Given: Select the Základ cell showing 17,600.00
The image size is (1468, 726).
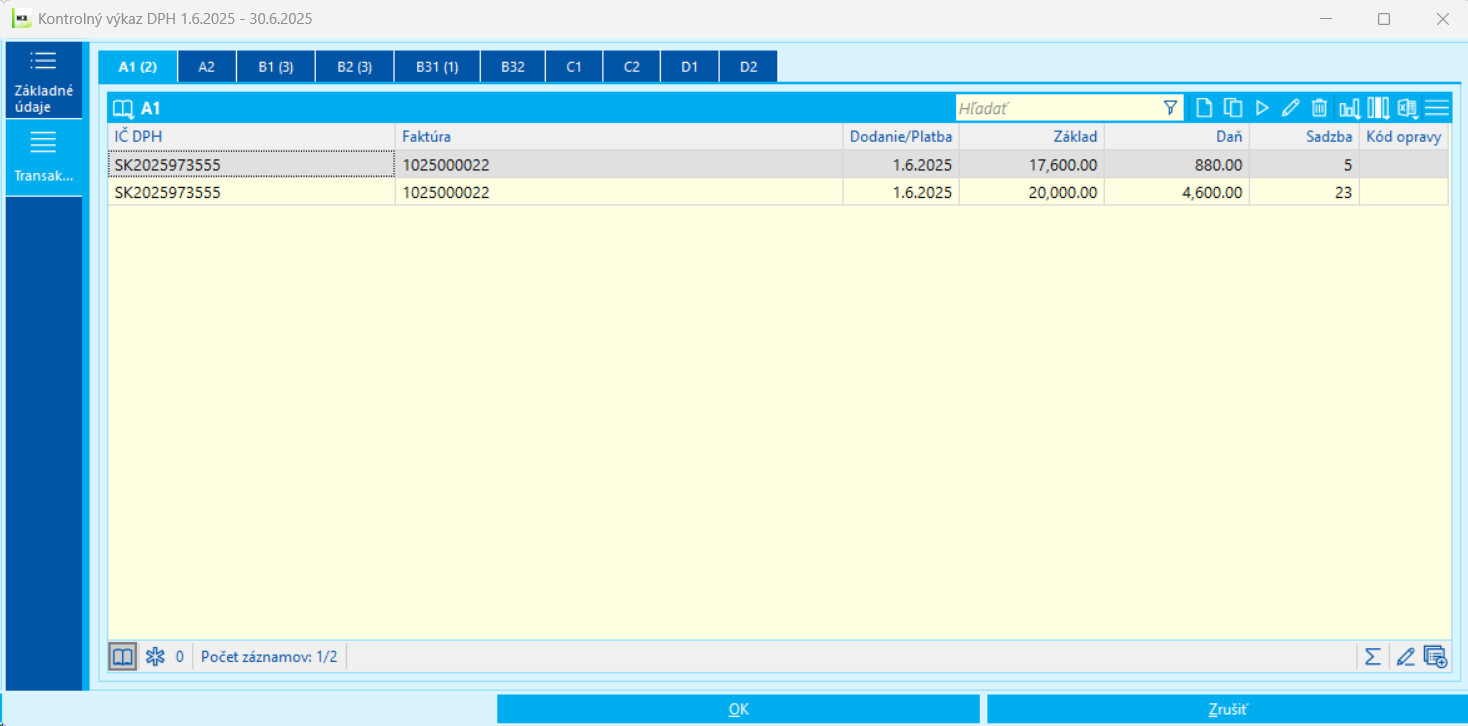Looking at the screenshot, I should coord(1032,165).
